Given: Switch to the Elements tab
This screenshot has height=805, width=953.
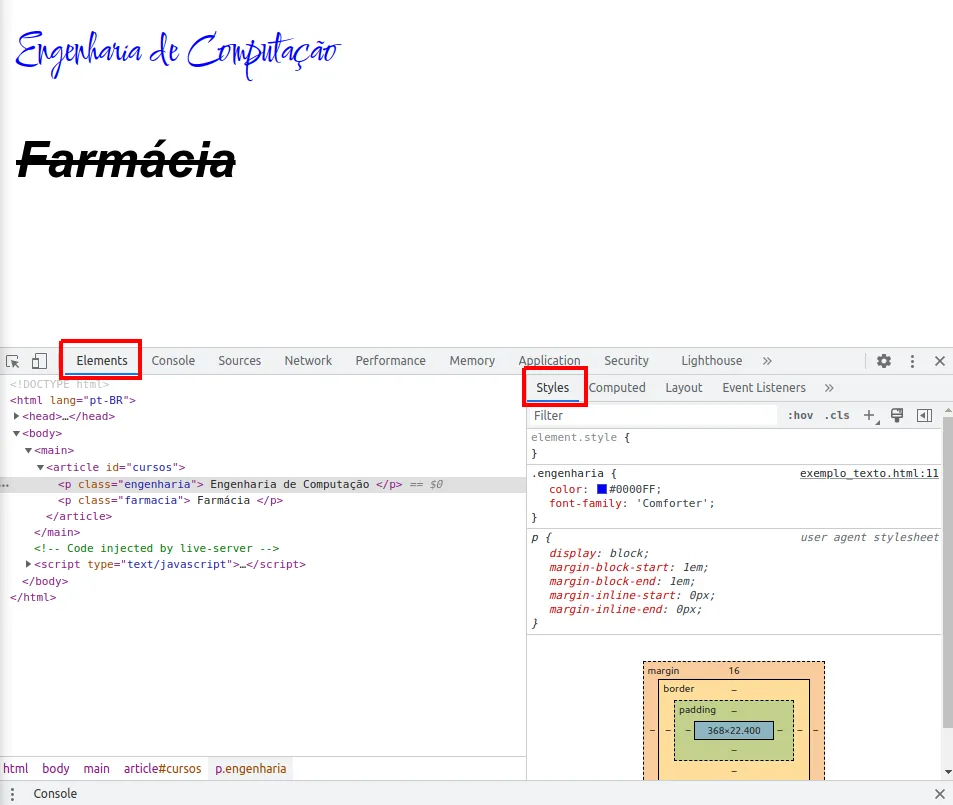Looking at the screenshot, I should pyautogui.click(x=101, y=361).
